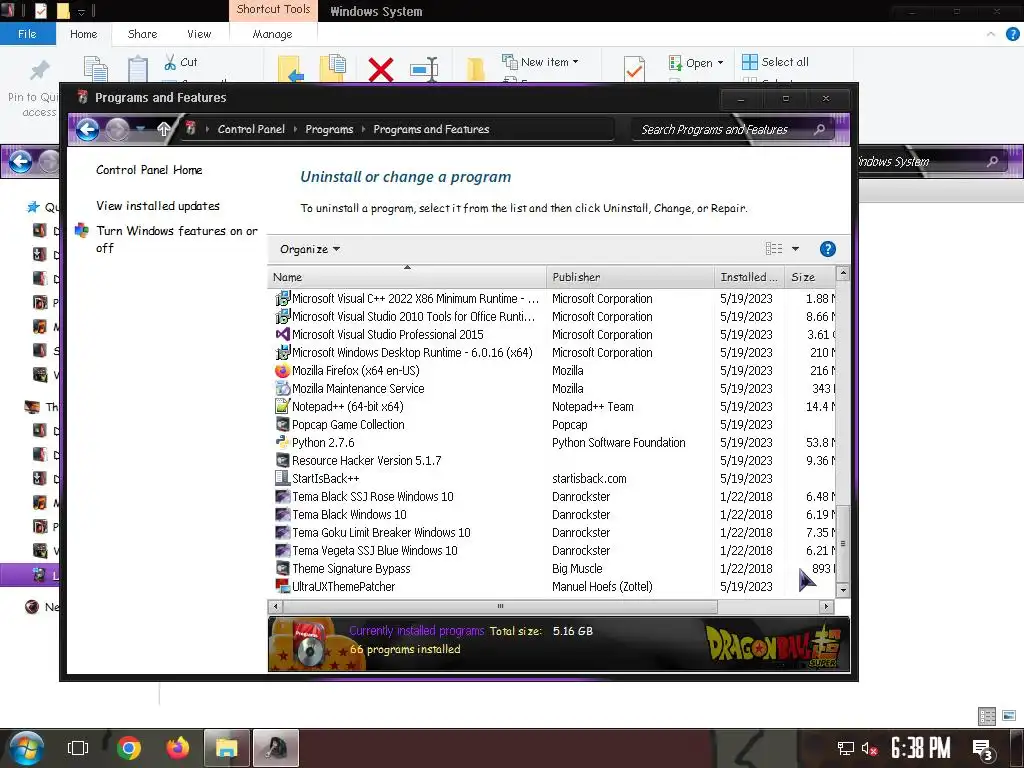Open Task View on the taskbar
The height and width of the screenshot is (768, 1024).
coord(78,748)
